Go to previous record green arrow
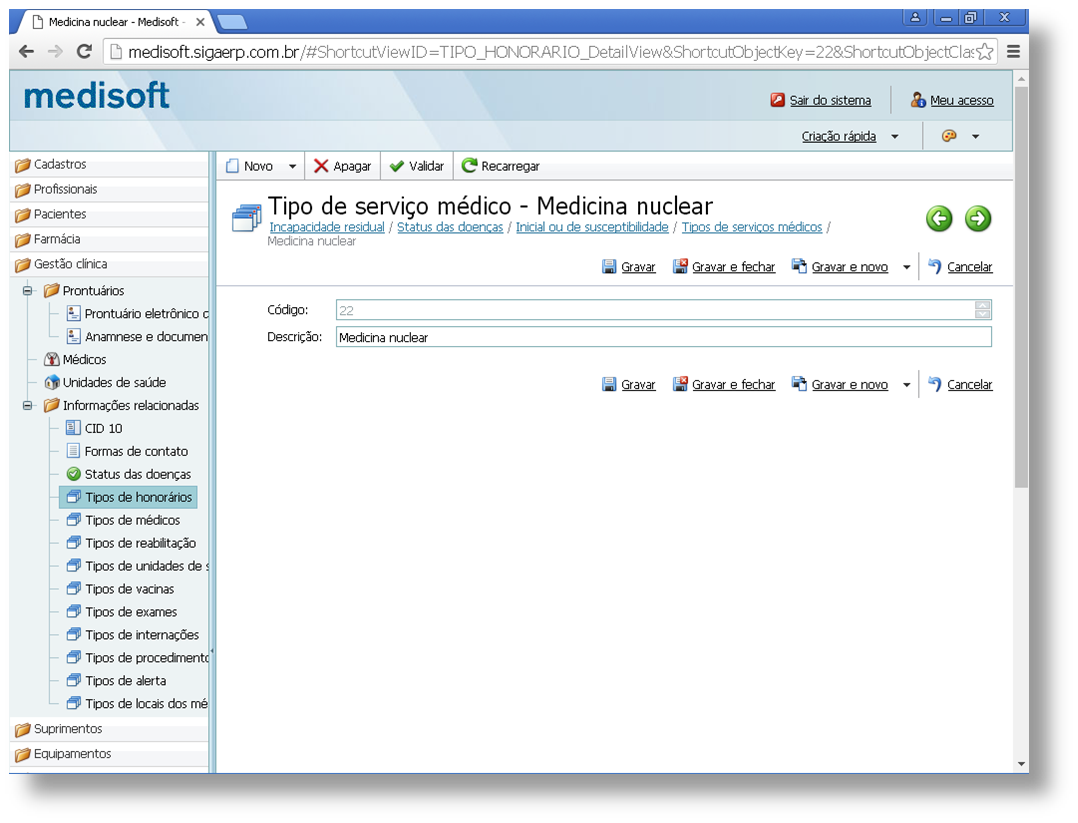The height and width of the screenshot is (823, 1078). point(938,219)
